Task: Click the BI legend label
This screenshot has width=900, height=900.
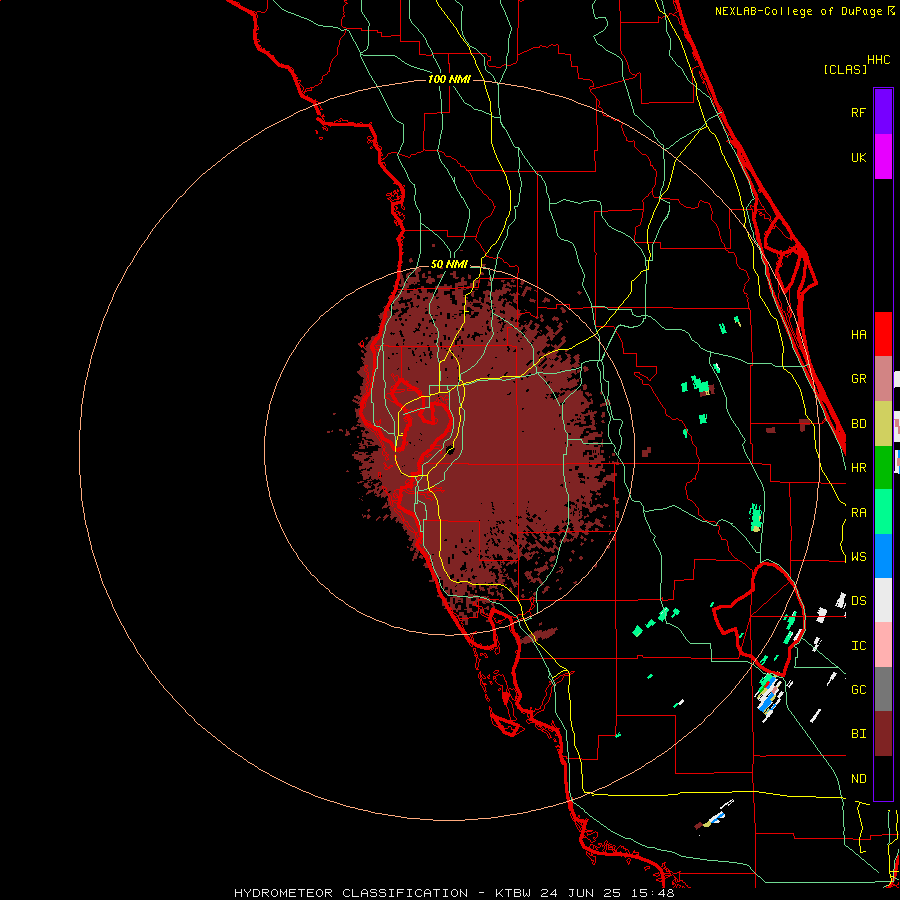Action: pyautogui.click(x=858, y=734)
